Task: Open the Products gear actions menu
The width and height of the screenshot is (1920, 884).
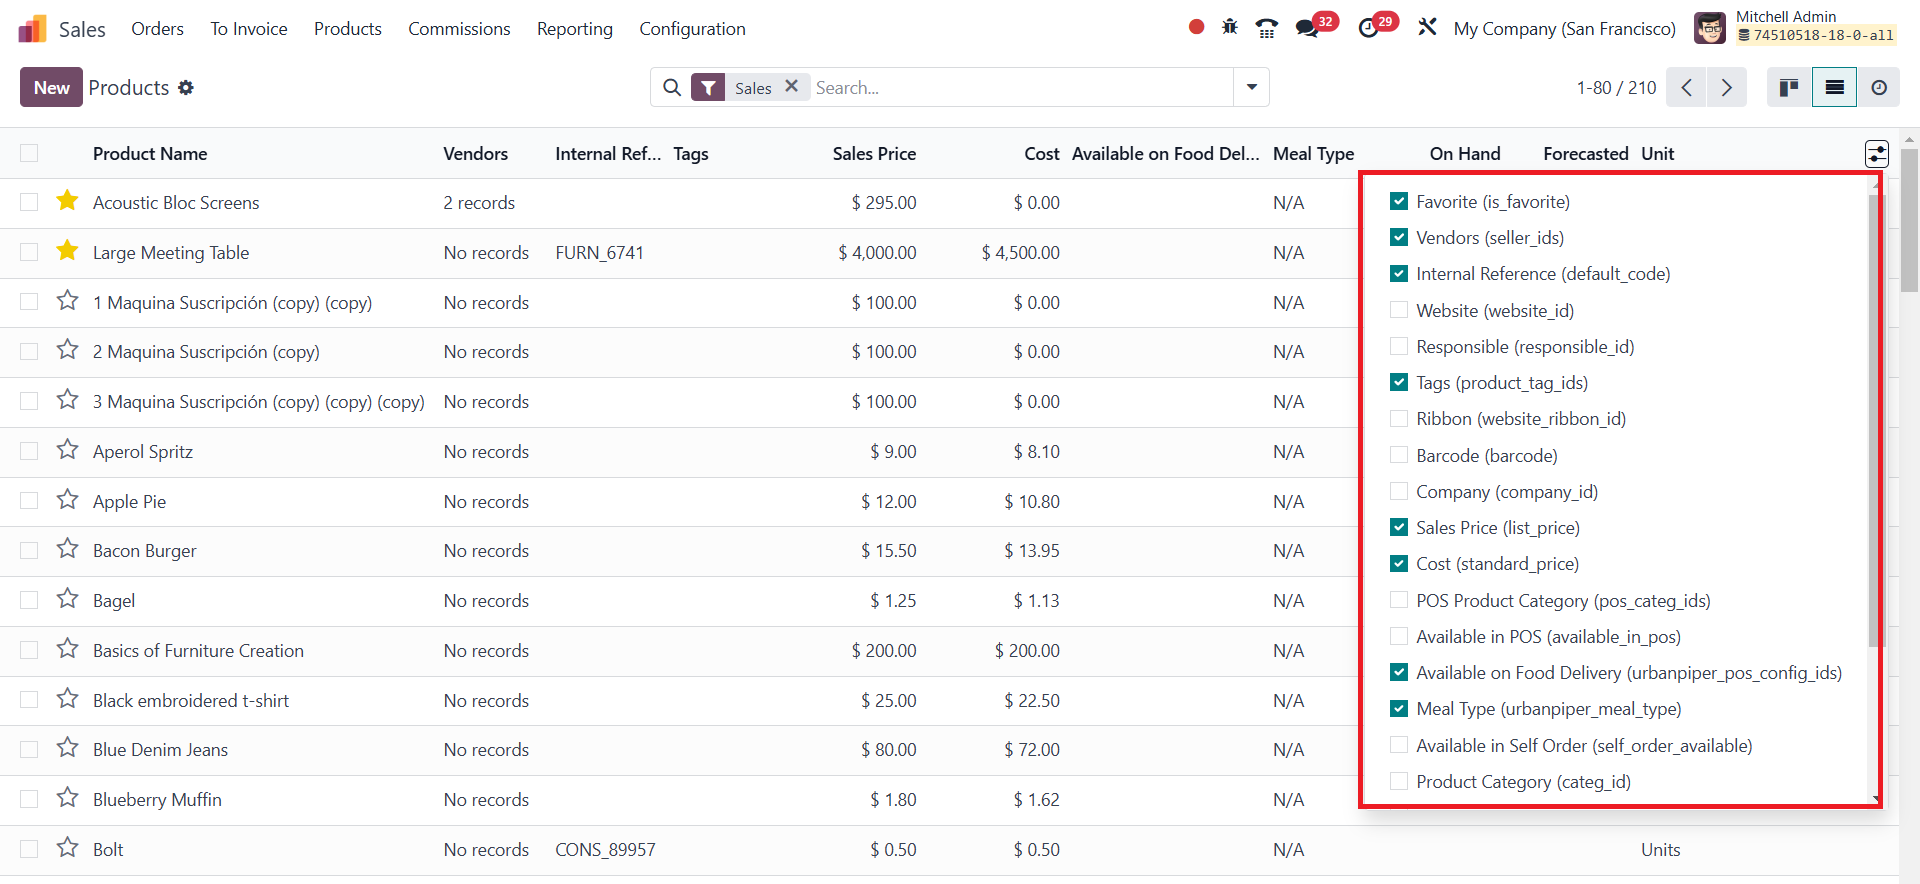Action: pos(186,88)
